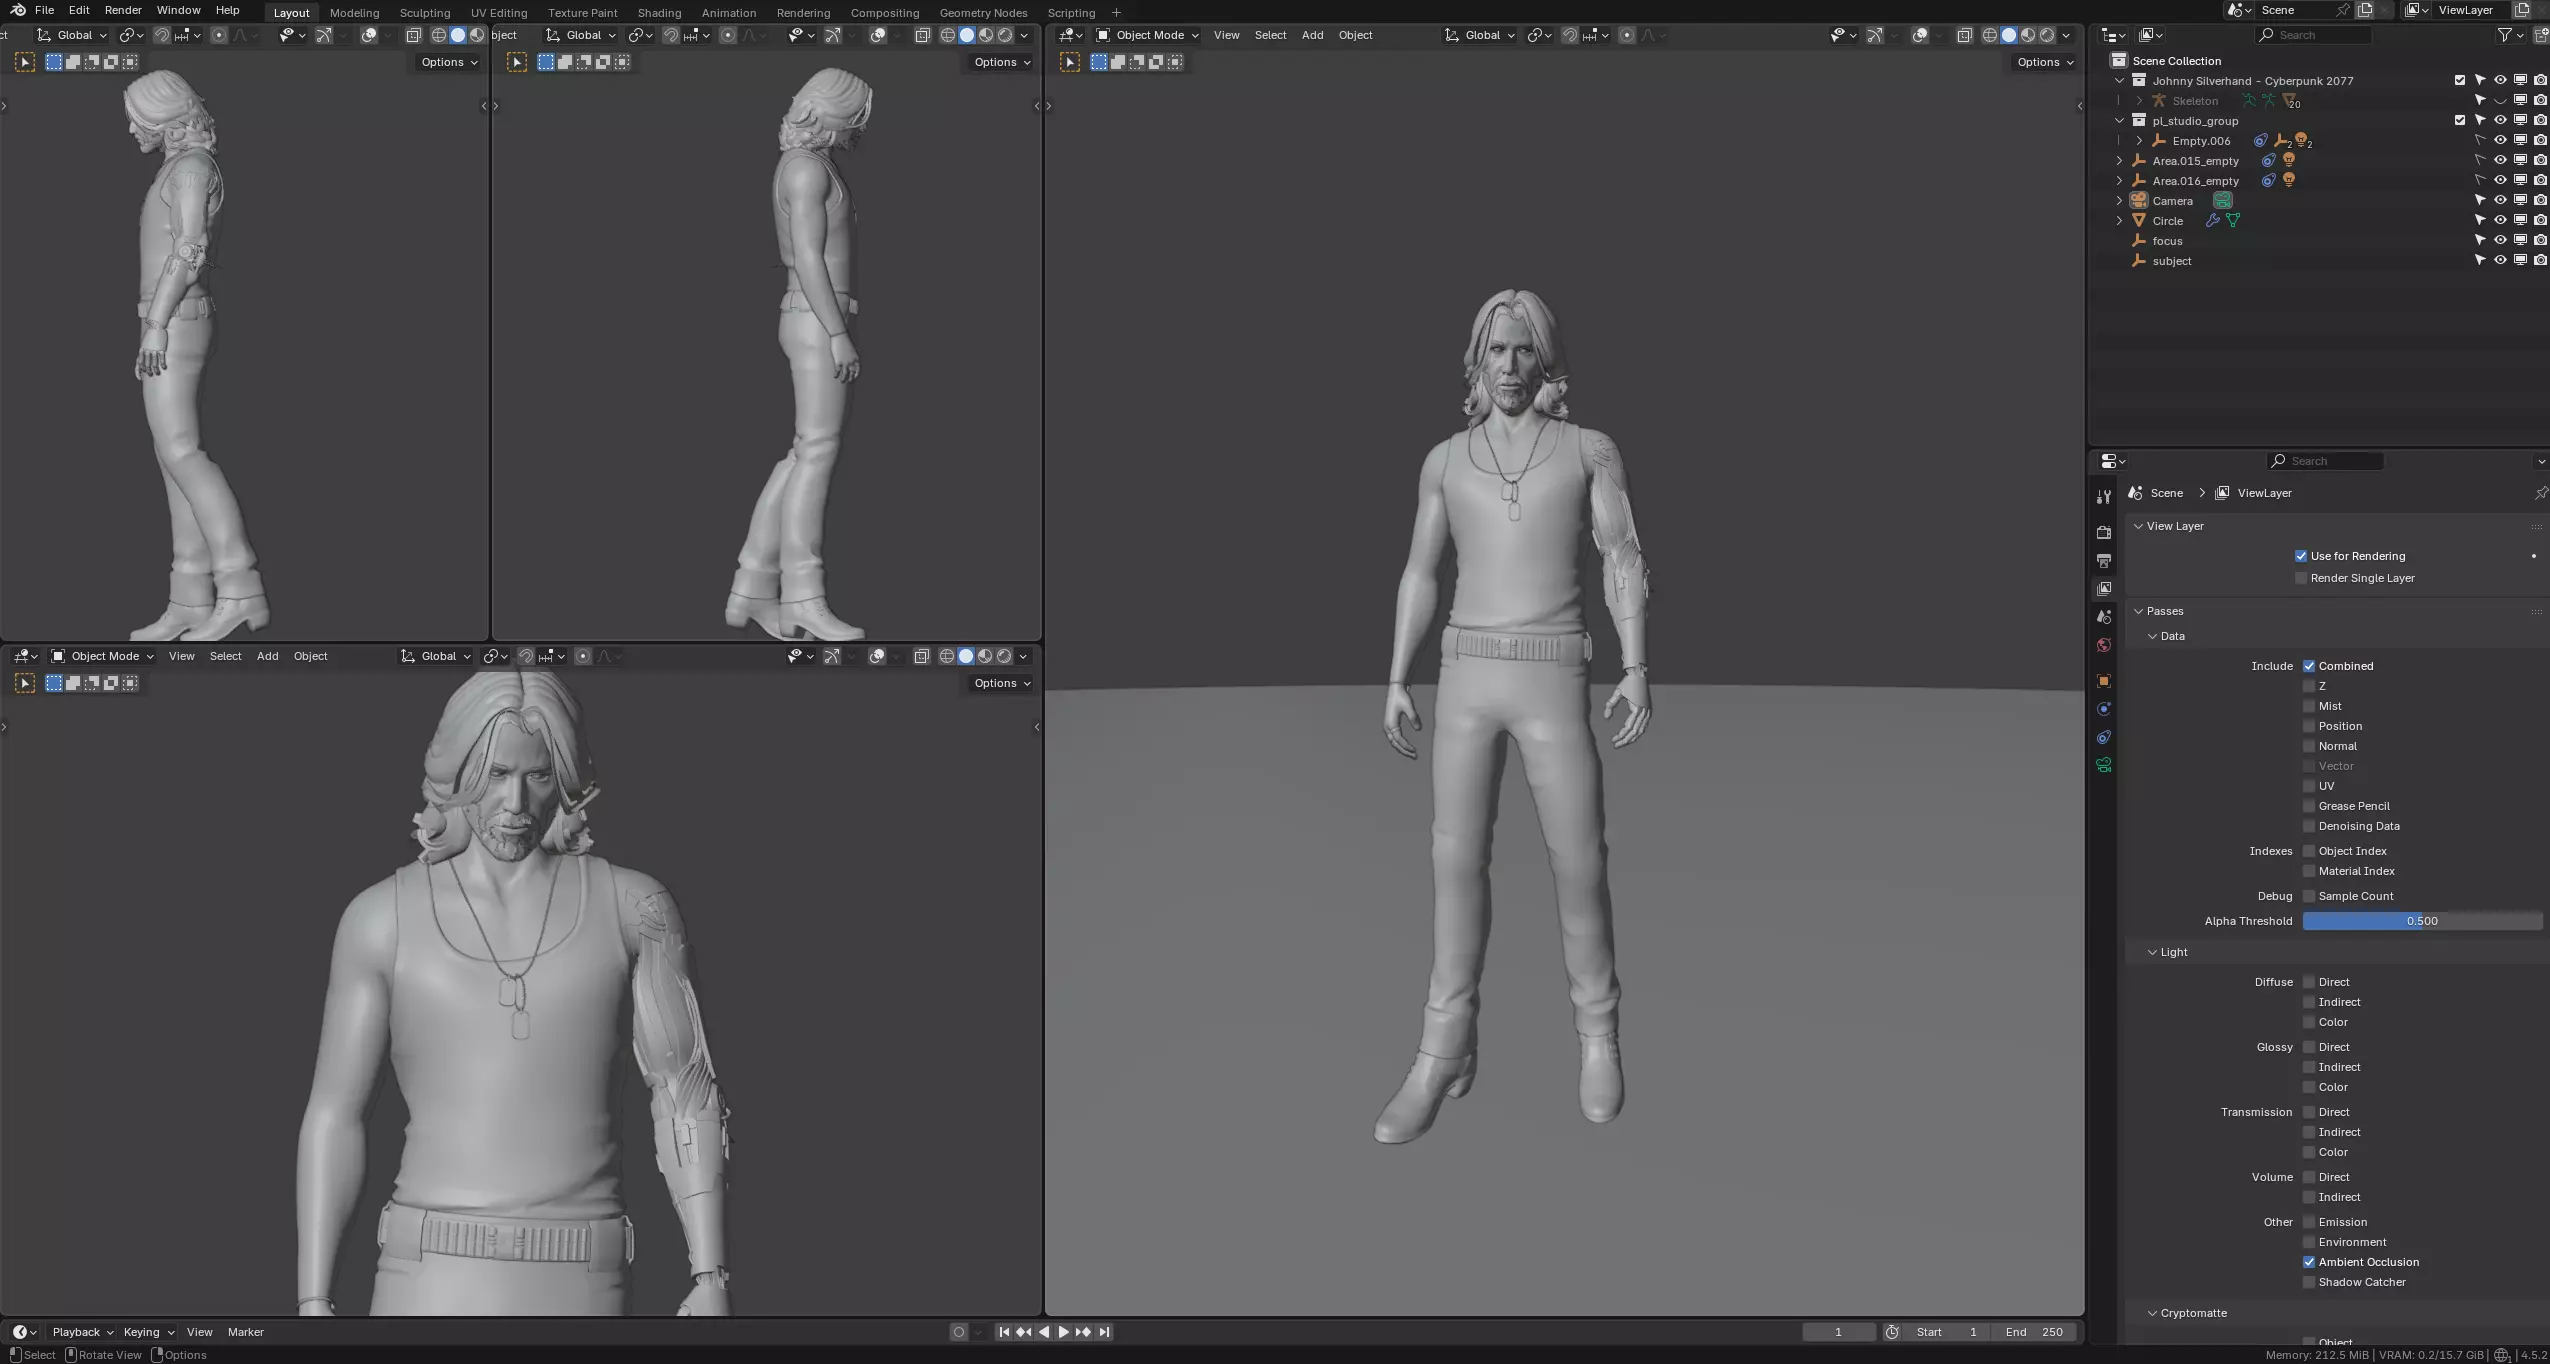Image resolution: width=2550 pixels, height=1364 pixels.
Task: Enable the Shadow Catcher pass
Action: pos(2309,1282)
